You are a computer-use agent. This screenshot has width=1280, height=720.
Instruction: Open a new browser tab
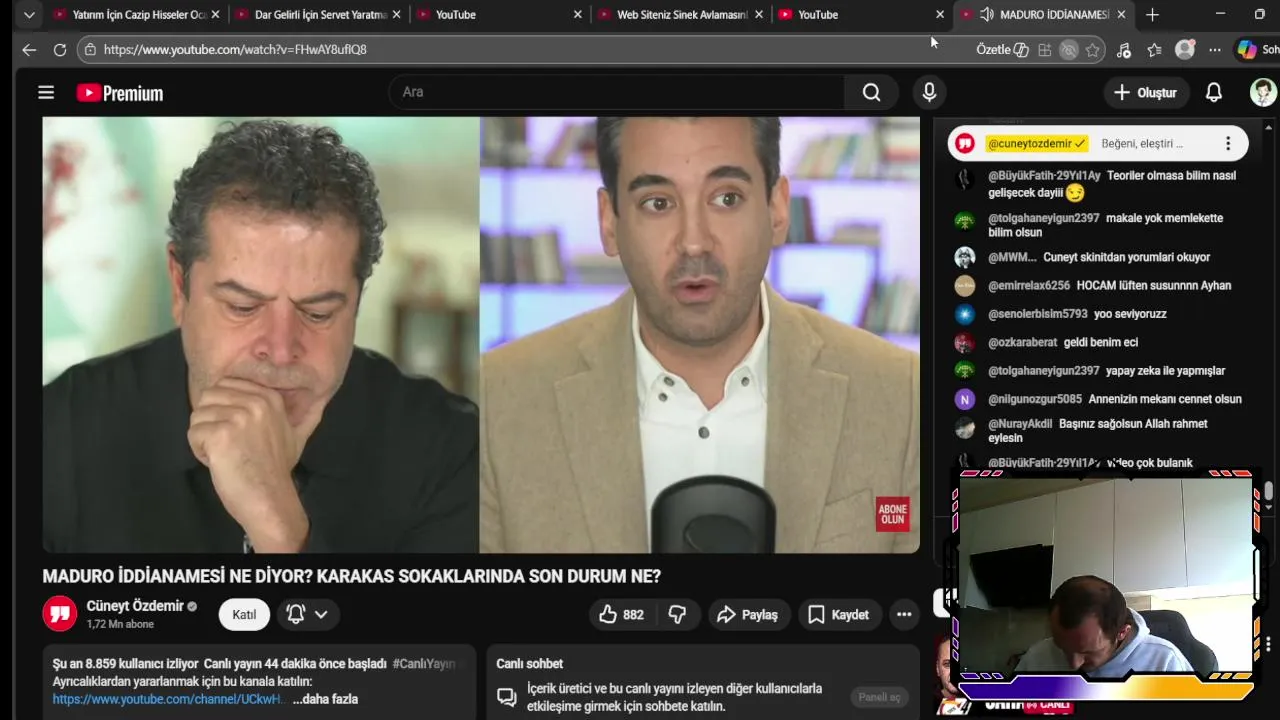1152,15
